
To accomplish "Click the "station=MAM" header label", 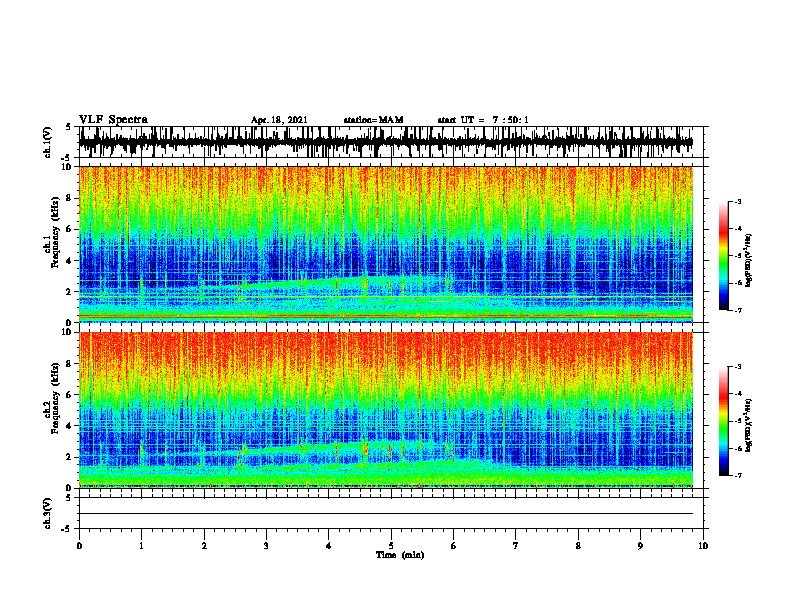I will tap(373, 120).
